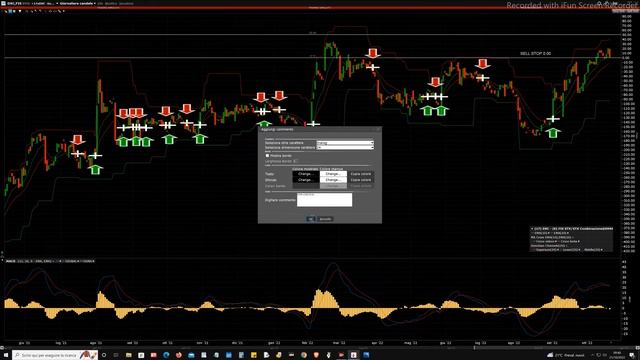Click the SELL STOP 0.00 order label
640x360 pixels.
(x=535, y=53)
